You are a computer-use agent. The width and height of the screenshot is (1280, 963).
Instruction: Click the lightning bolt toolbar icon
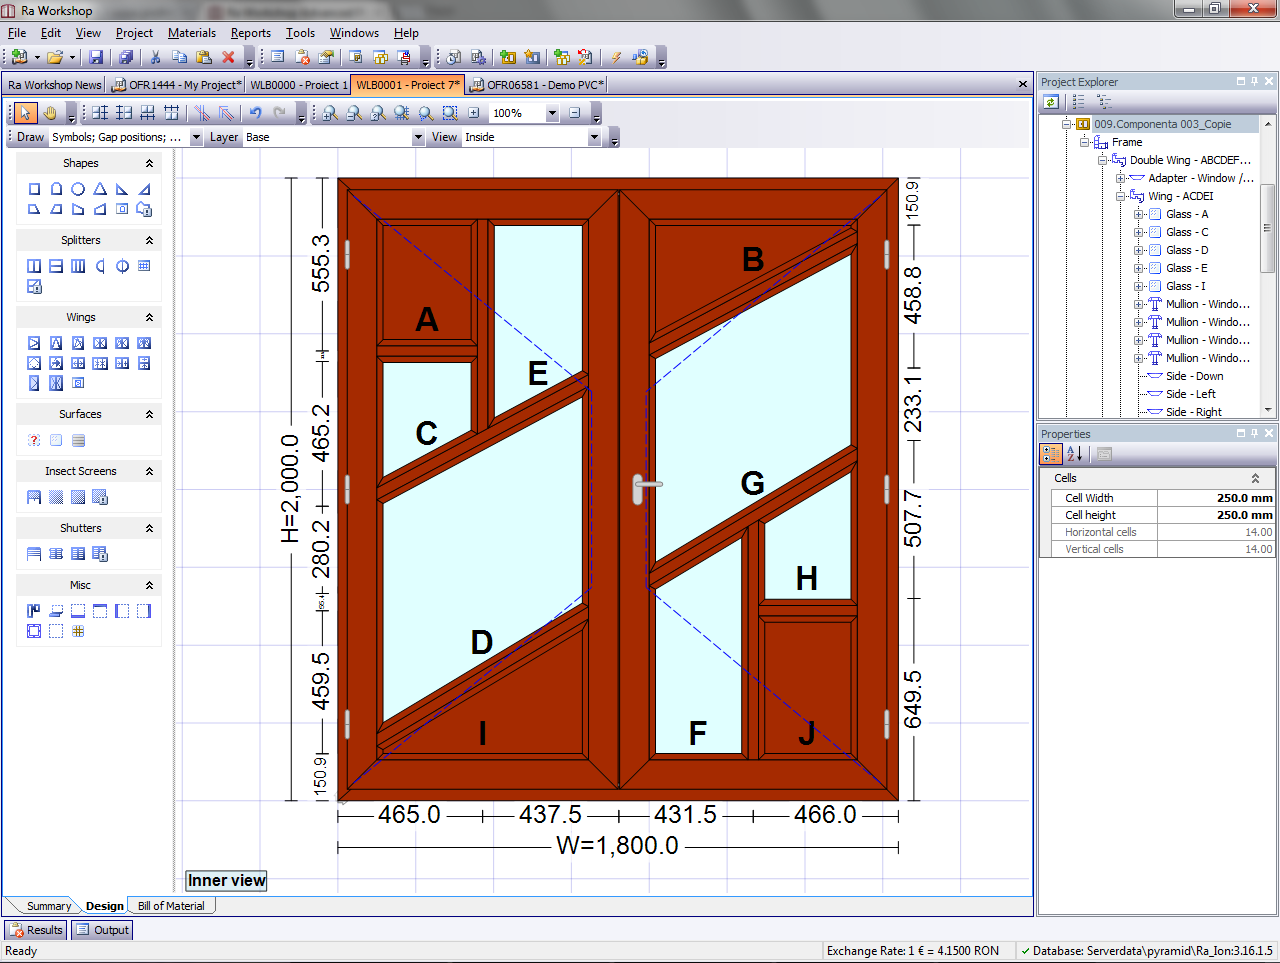[x=616, y=58]
